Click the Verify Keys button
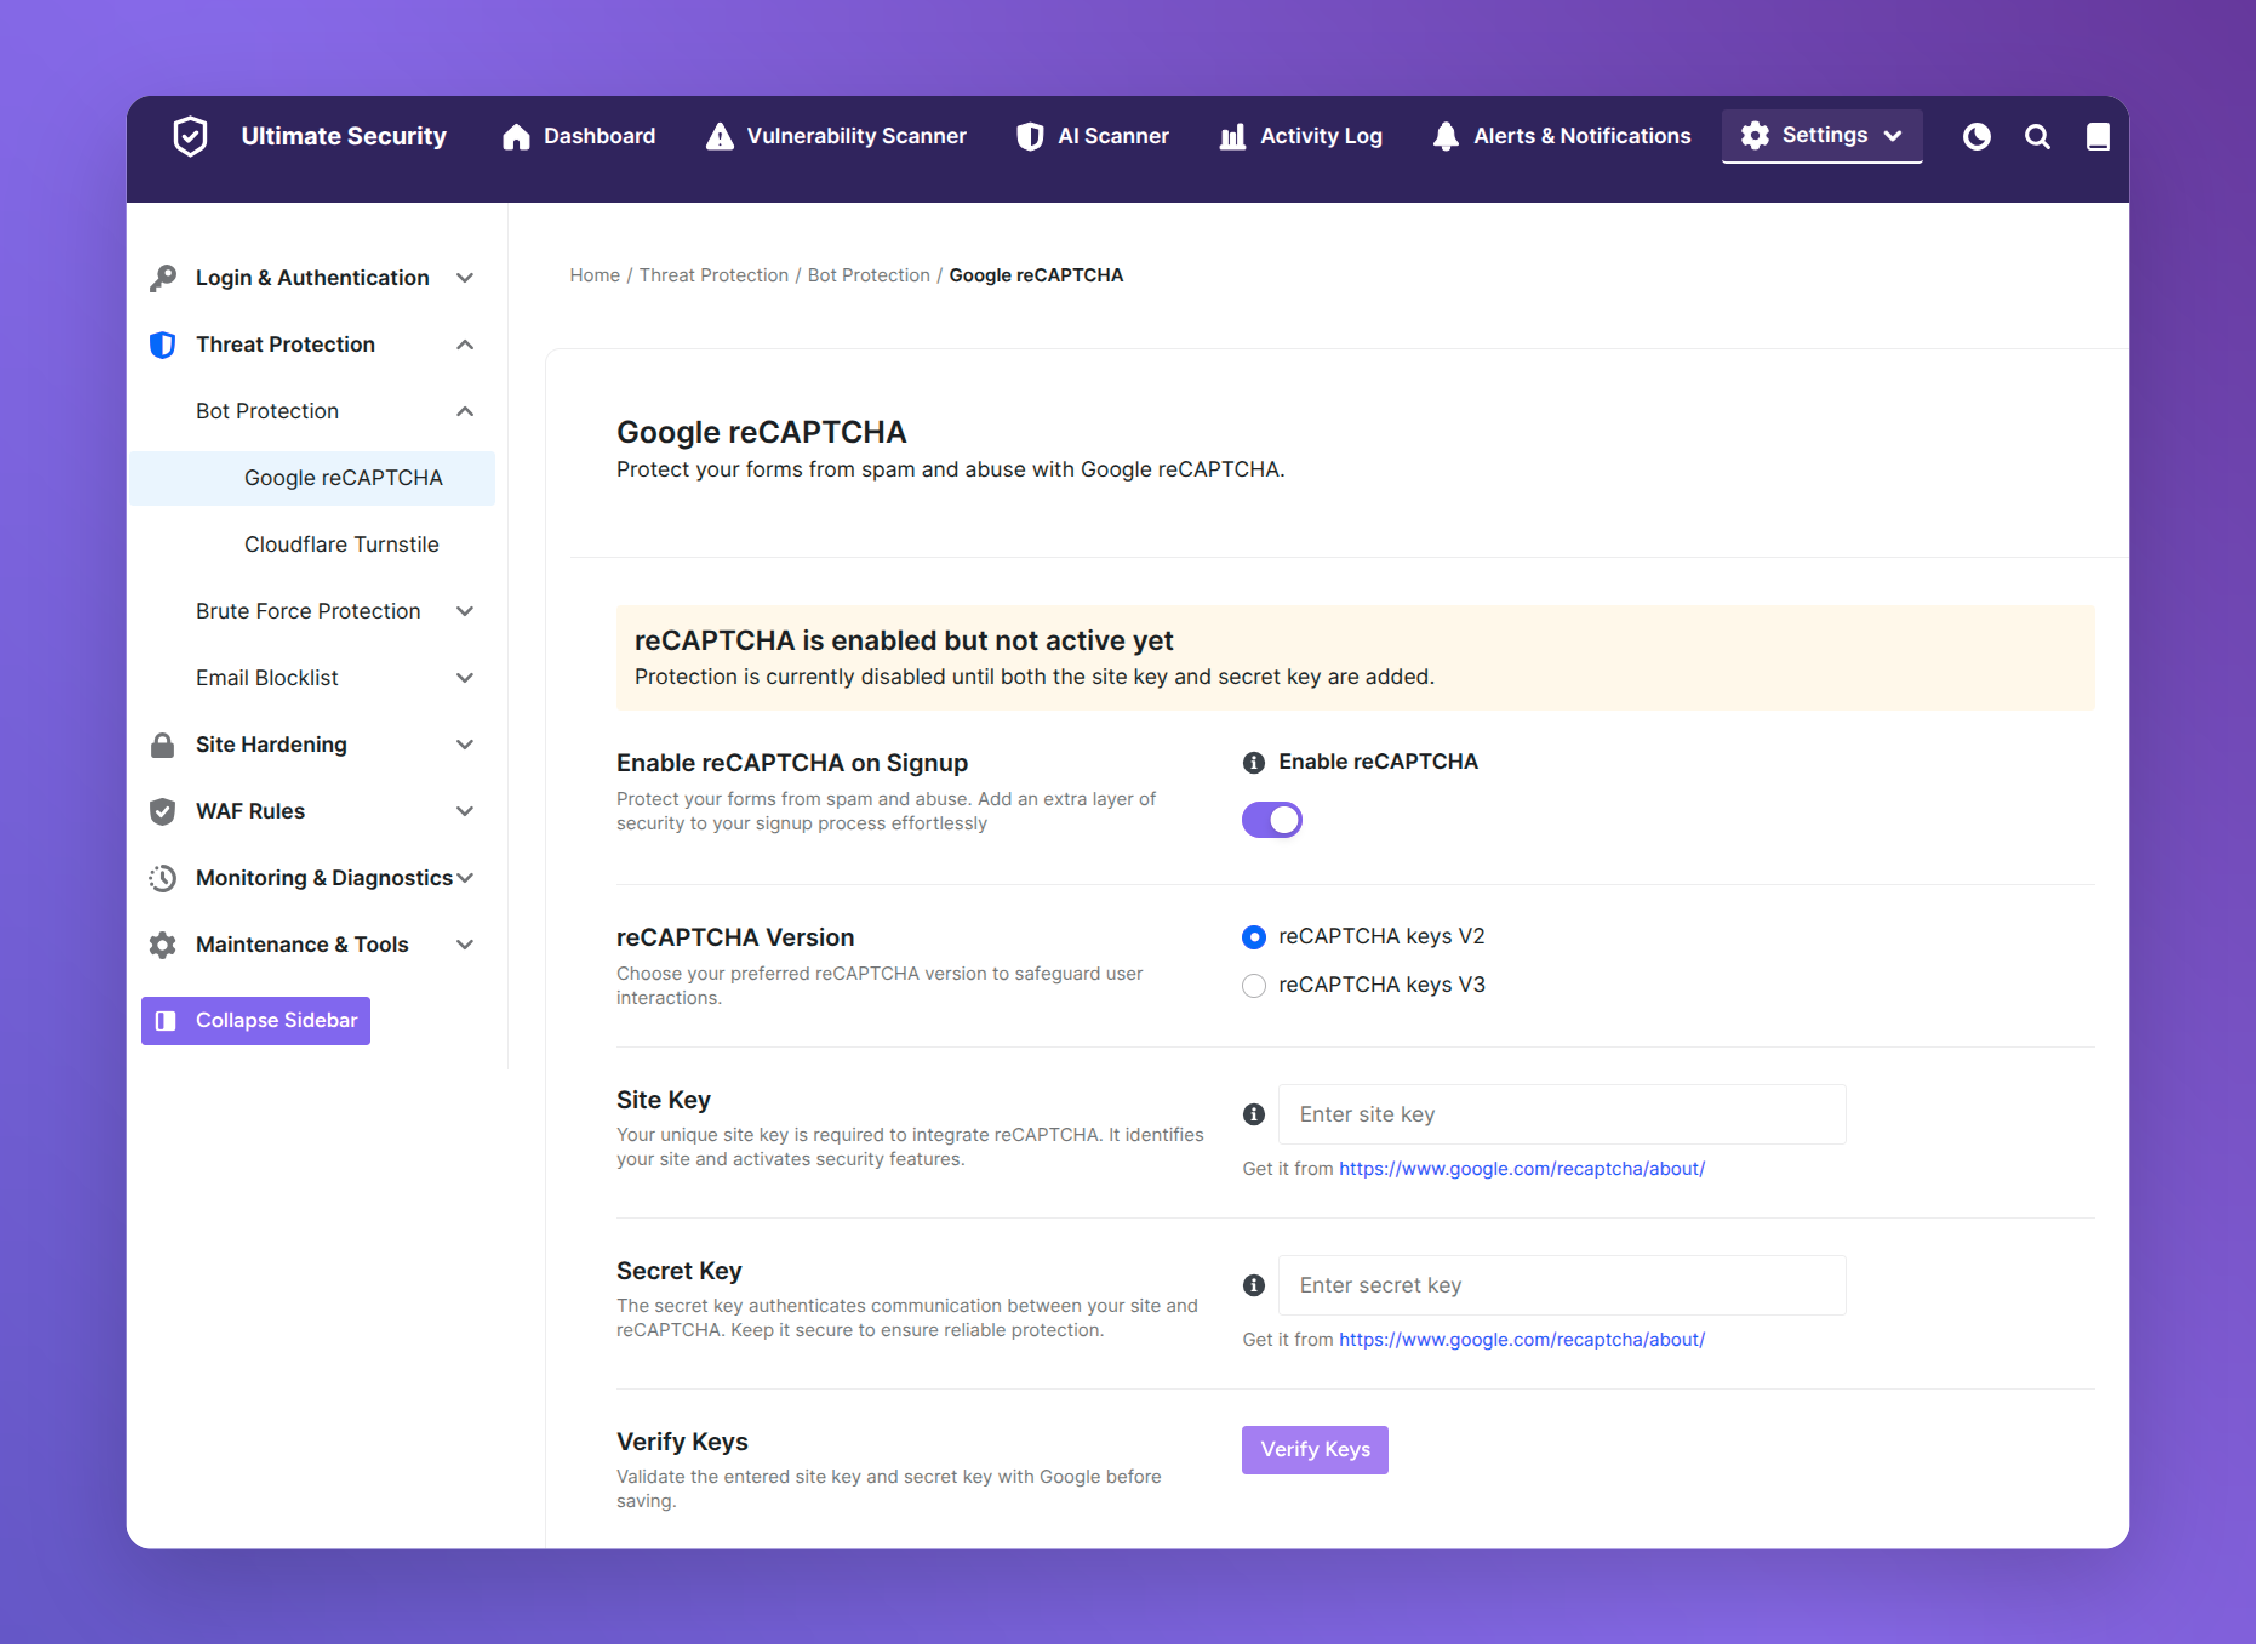 pyautogui.click(x=1315, y=1450)
